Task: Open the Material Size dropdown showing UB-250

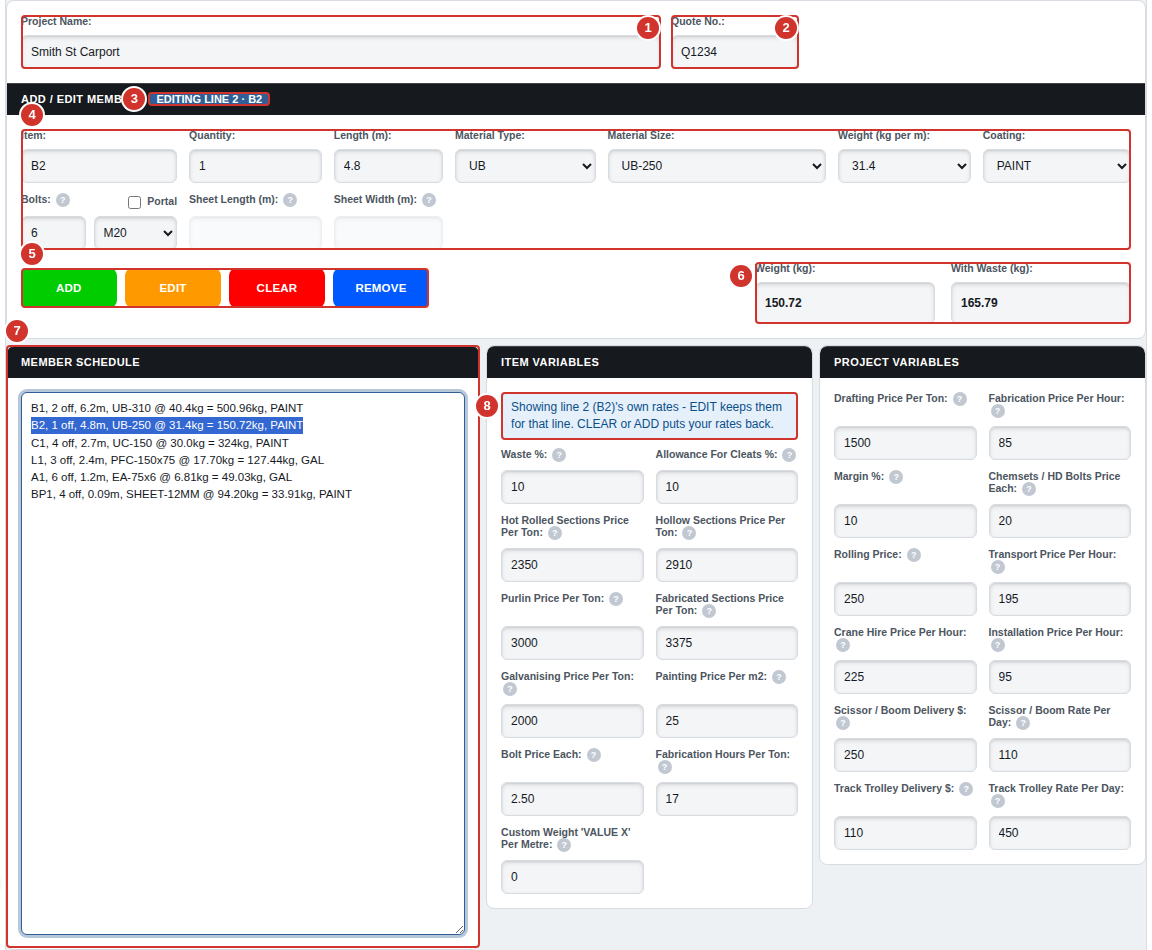Action: tap(716, 166)
